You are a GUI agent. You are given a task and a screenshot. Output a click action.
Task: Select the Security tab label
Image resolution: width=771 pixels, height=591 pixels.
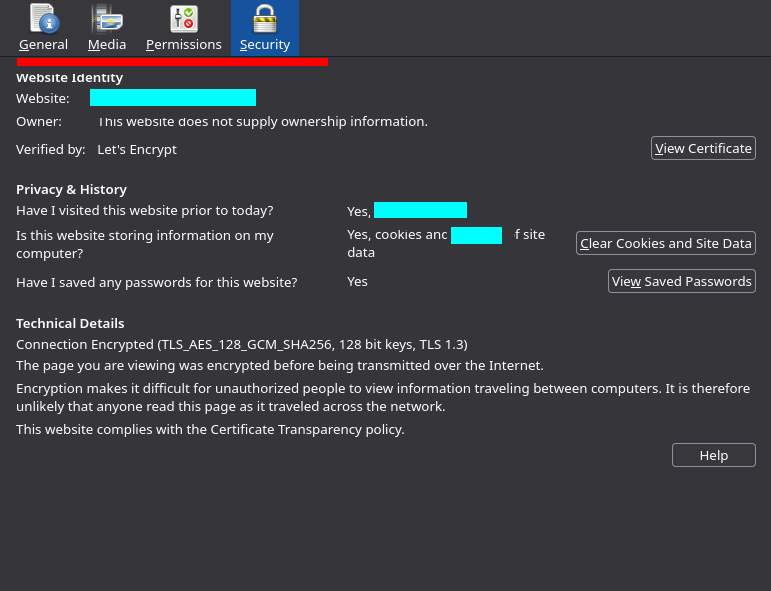265,45
